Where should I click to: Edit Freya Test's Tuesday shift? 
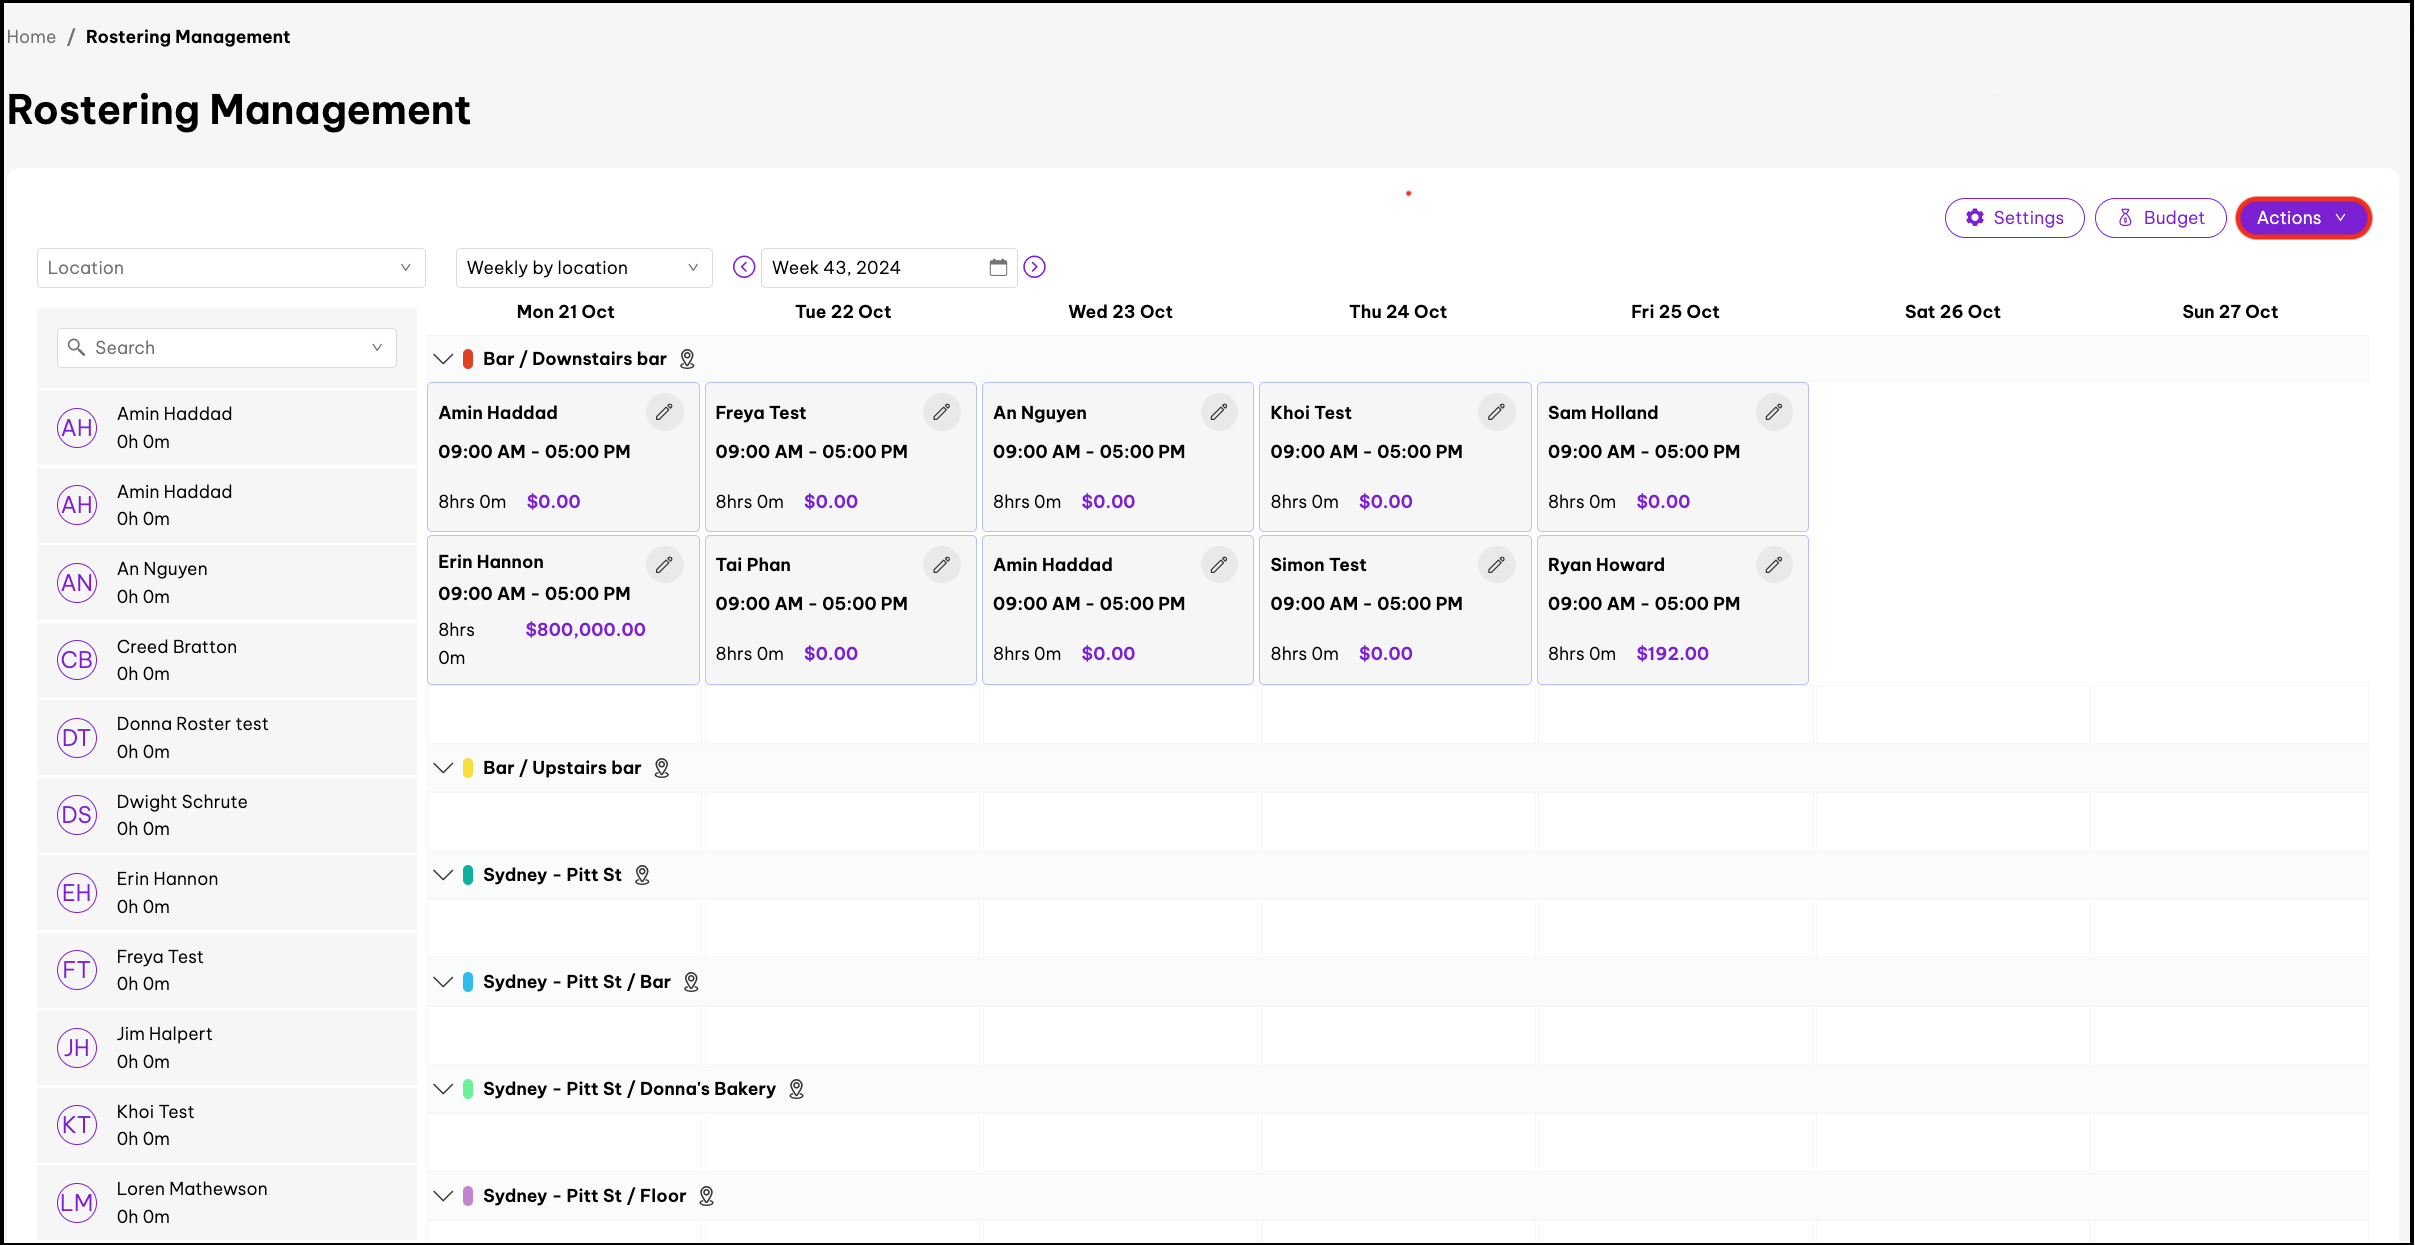click(x=941, y=412)
